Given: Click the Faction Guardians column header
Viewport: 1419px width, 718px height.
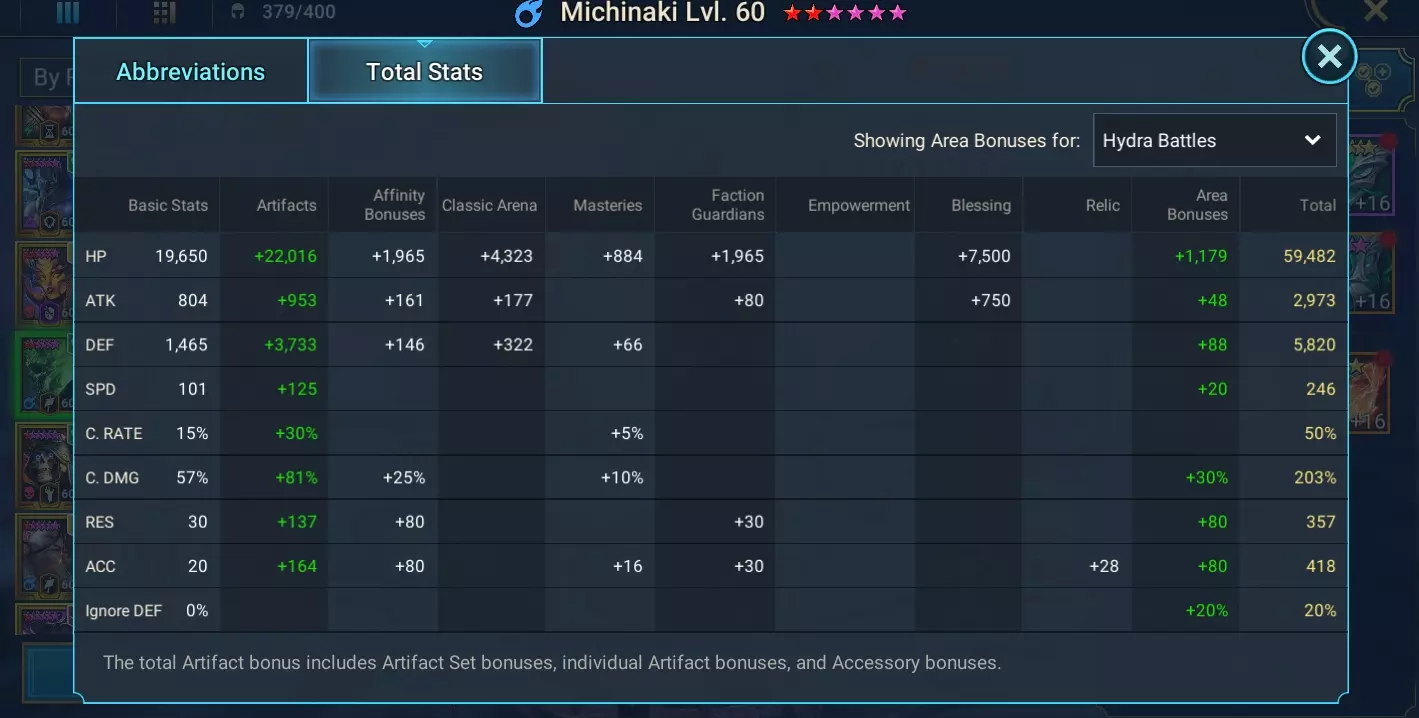Looking at the screenshot, I should [728, 205].
